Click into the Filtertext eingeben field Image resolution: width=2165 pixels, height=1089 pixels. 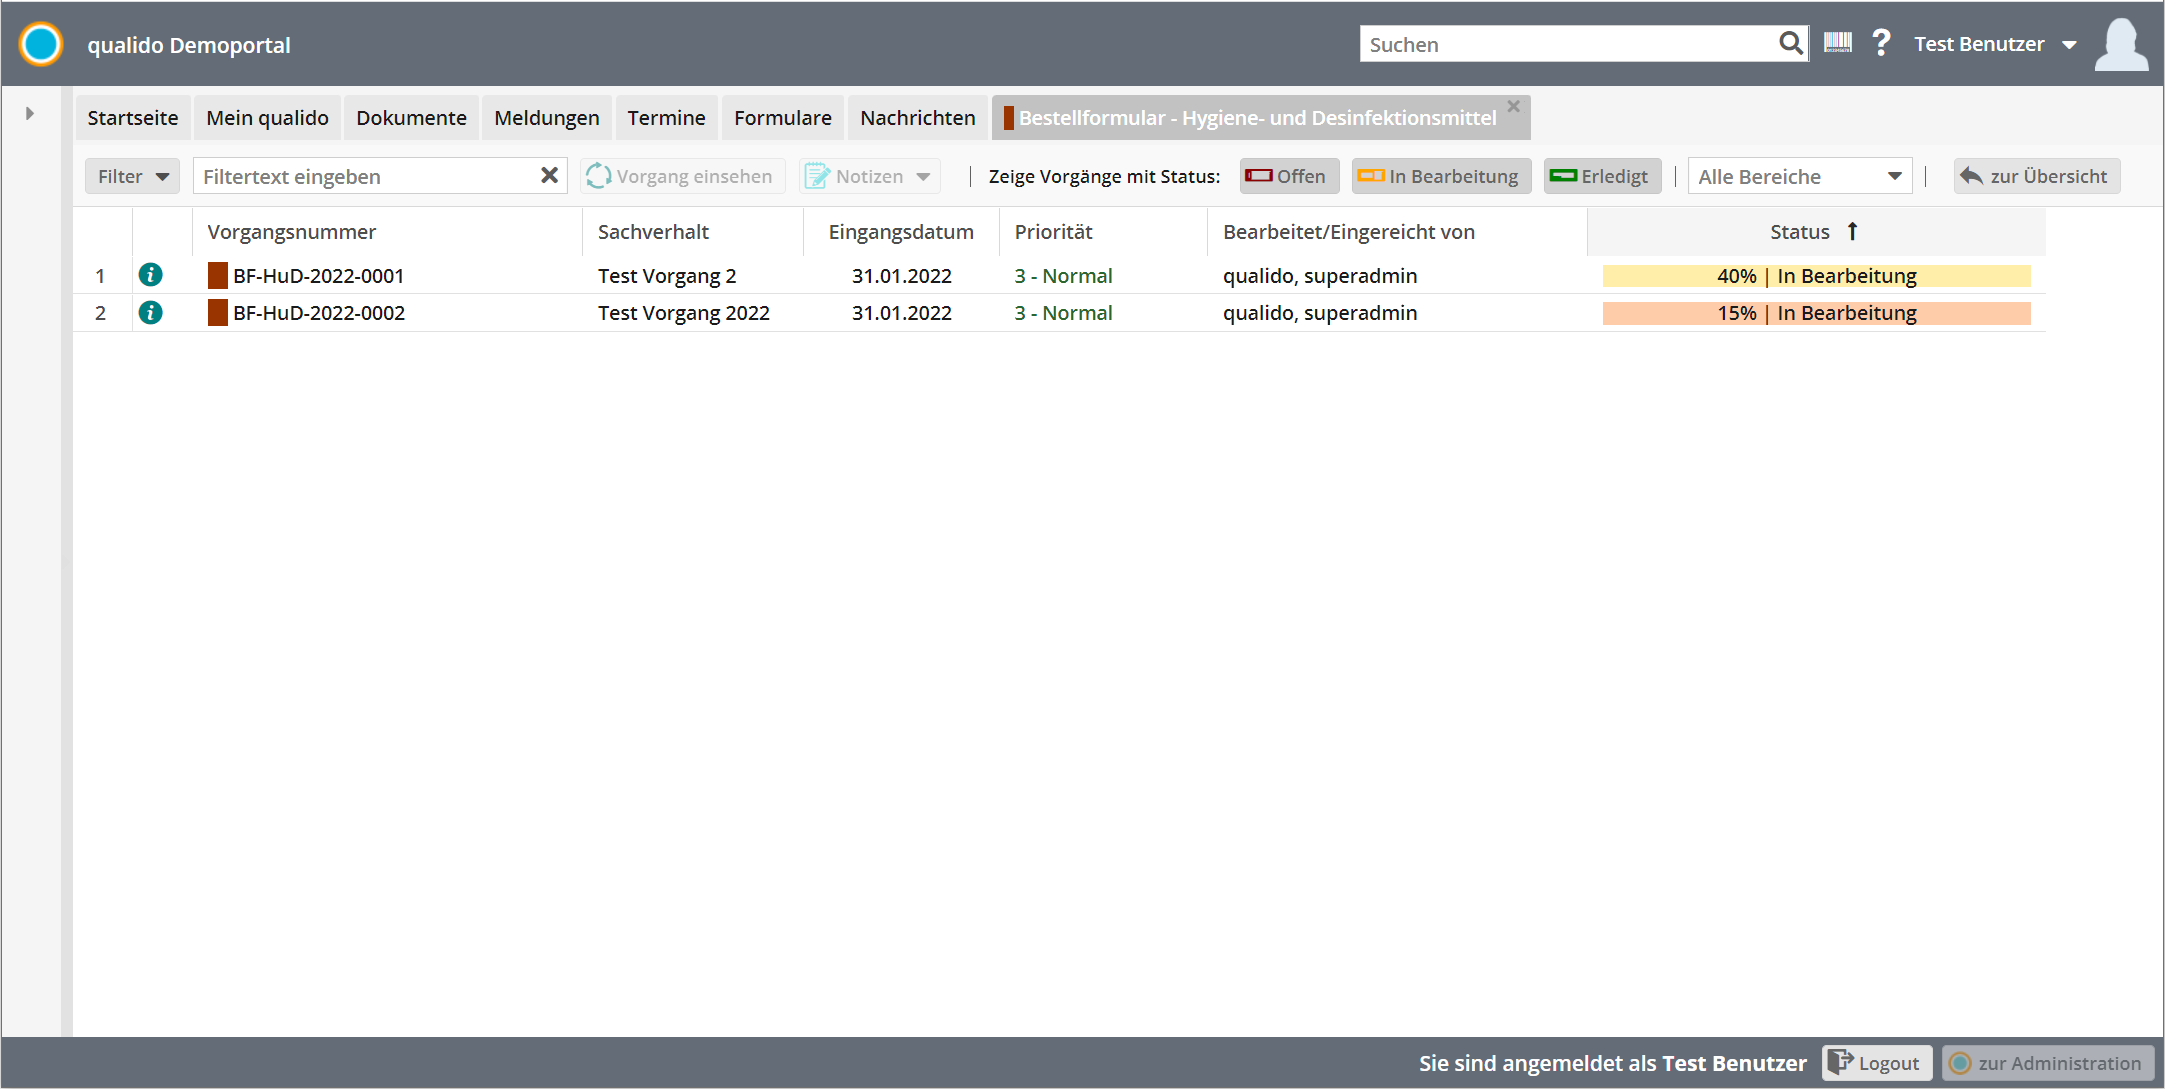coord(365,176)
